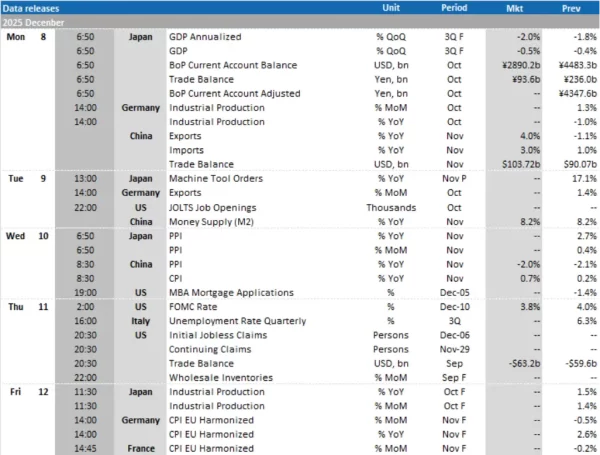The width and height of the screenshot is (600, 455).
Task: Select the 'Tue' day cell
Action: pos(16,178)
